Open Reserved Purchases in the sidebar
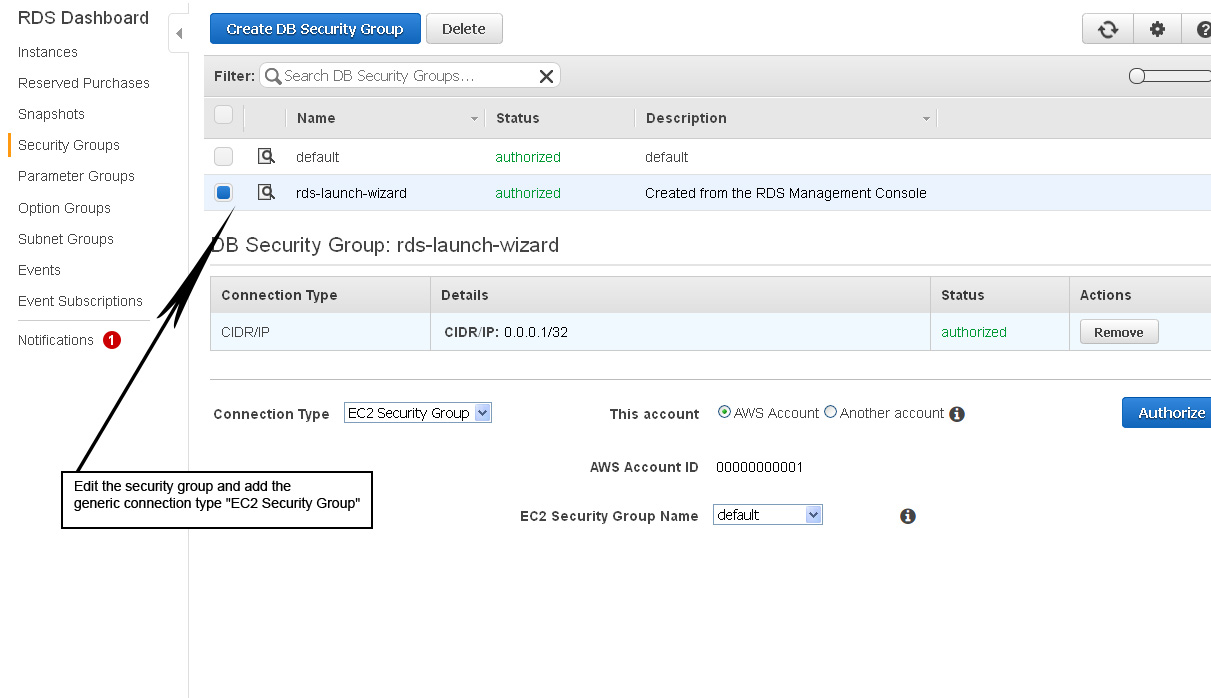The image size is (1211, 698). 84,83
